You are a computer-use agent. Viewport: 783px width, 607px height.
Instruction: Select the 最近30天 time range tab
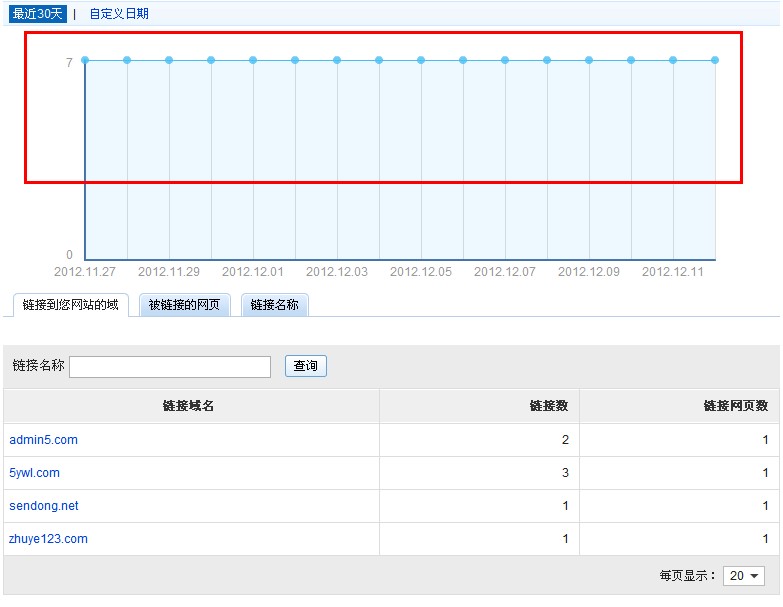(38, 14)
